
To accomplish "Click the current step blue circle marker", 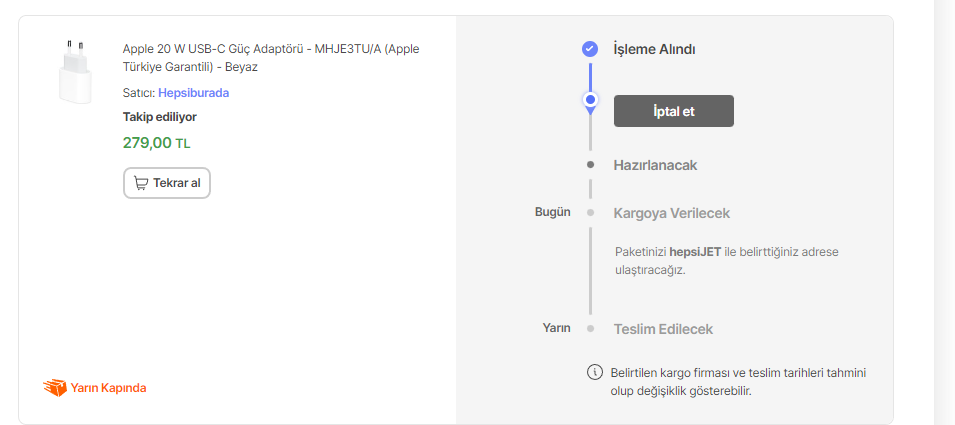I will point(590,100).
